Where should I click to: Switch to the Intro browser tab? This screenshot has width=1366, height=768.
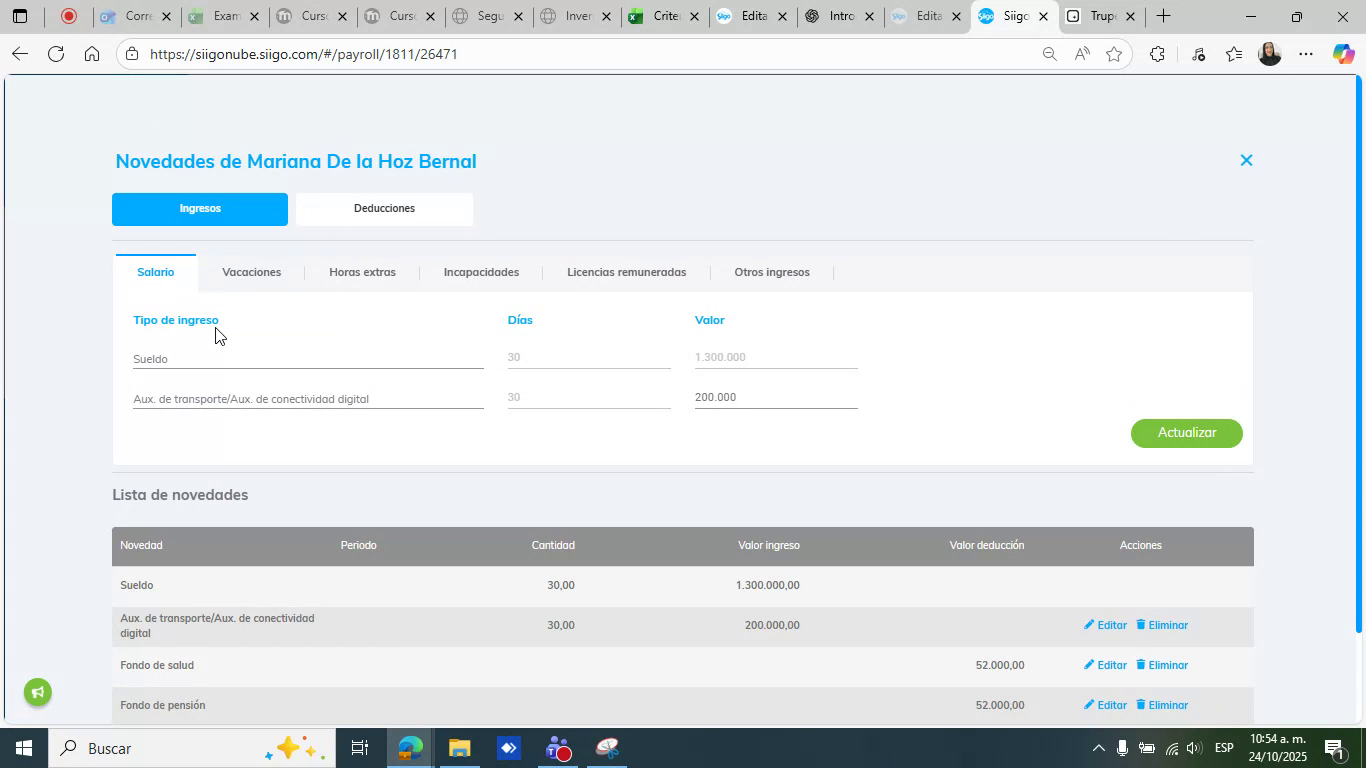tap(840, 16)
